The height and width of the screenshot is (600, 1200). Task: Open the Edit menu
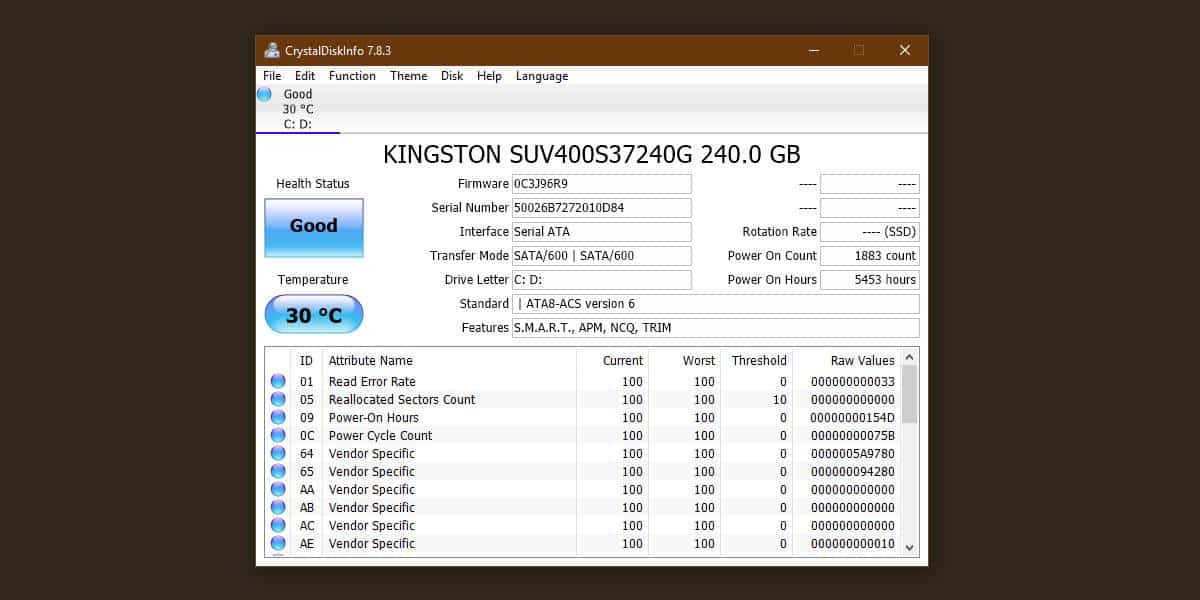[x=305, y=76]
